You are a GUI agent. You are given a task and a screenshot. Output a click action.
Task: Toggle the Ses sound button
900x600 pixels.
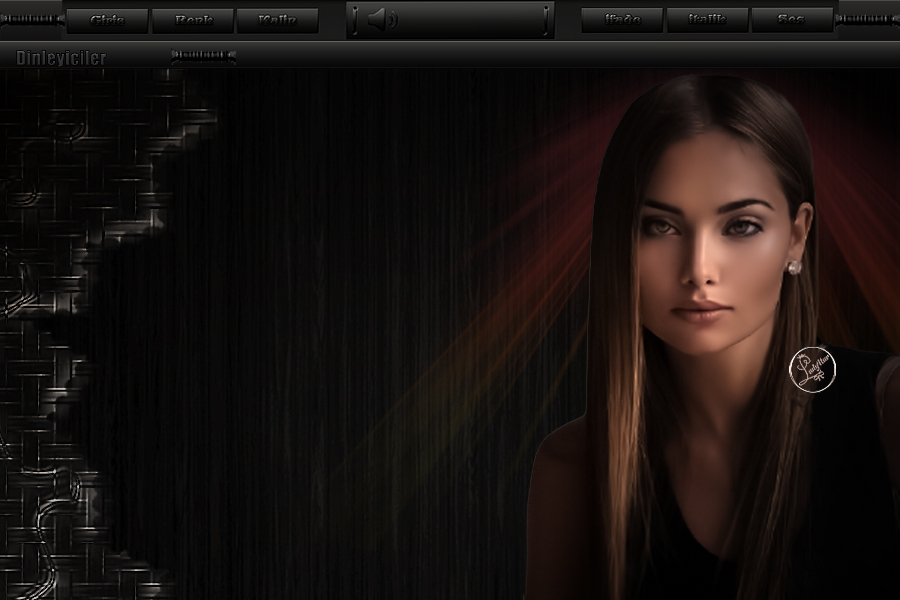click(791, 20)
